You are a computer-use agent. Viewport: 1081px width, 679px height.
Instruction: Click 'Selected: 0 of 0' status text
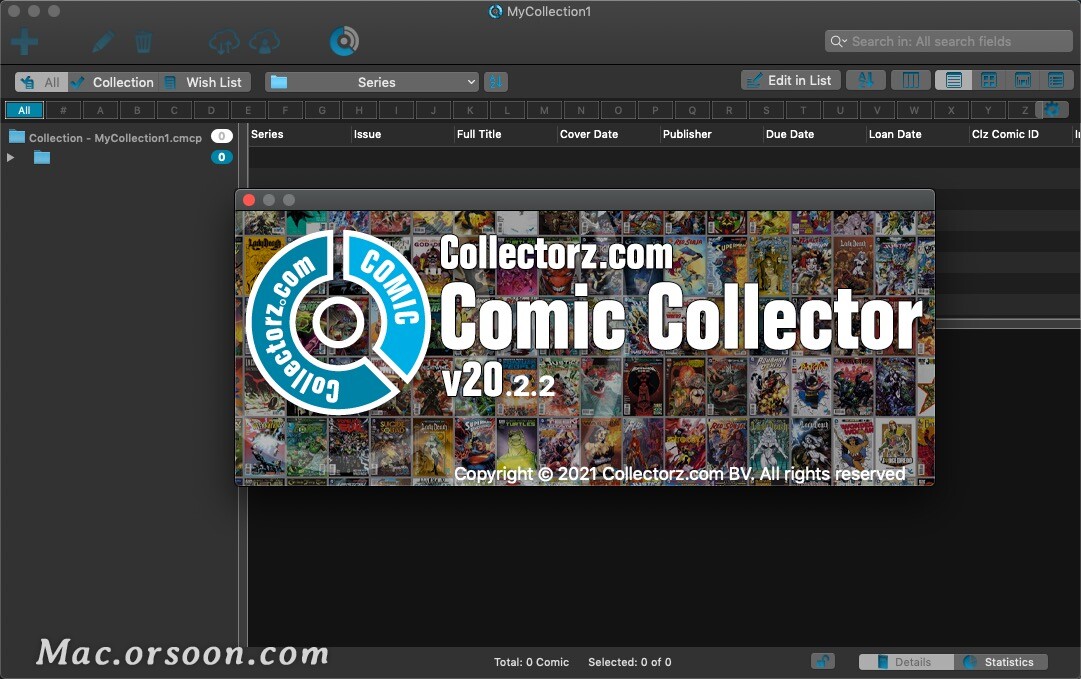[629, 662]
